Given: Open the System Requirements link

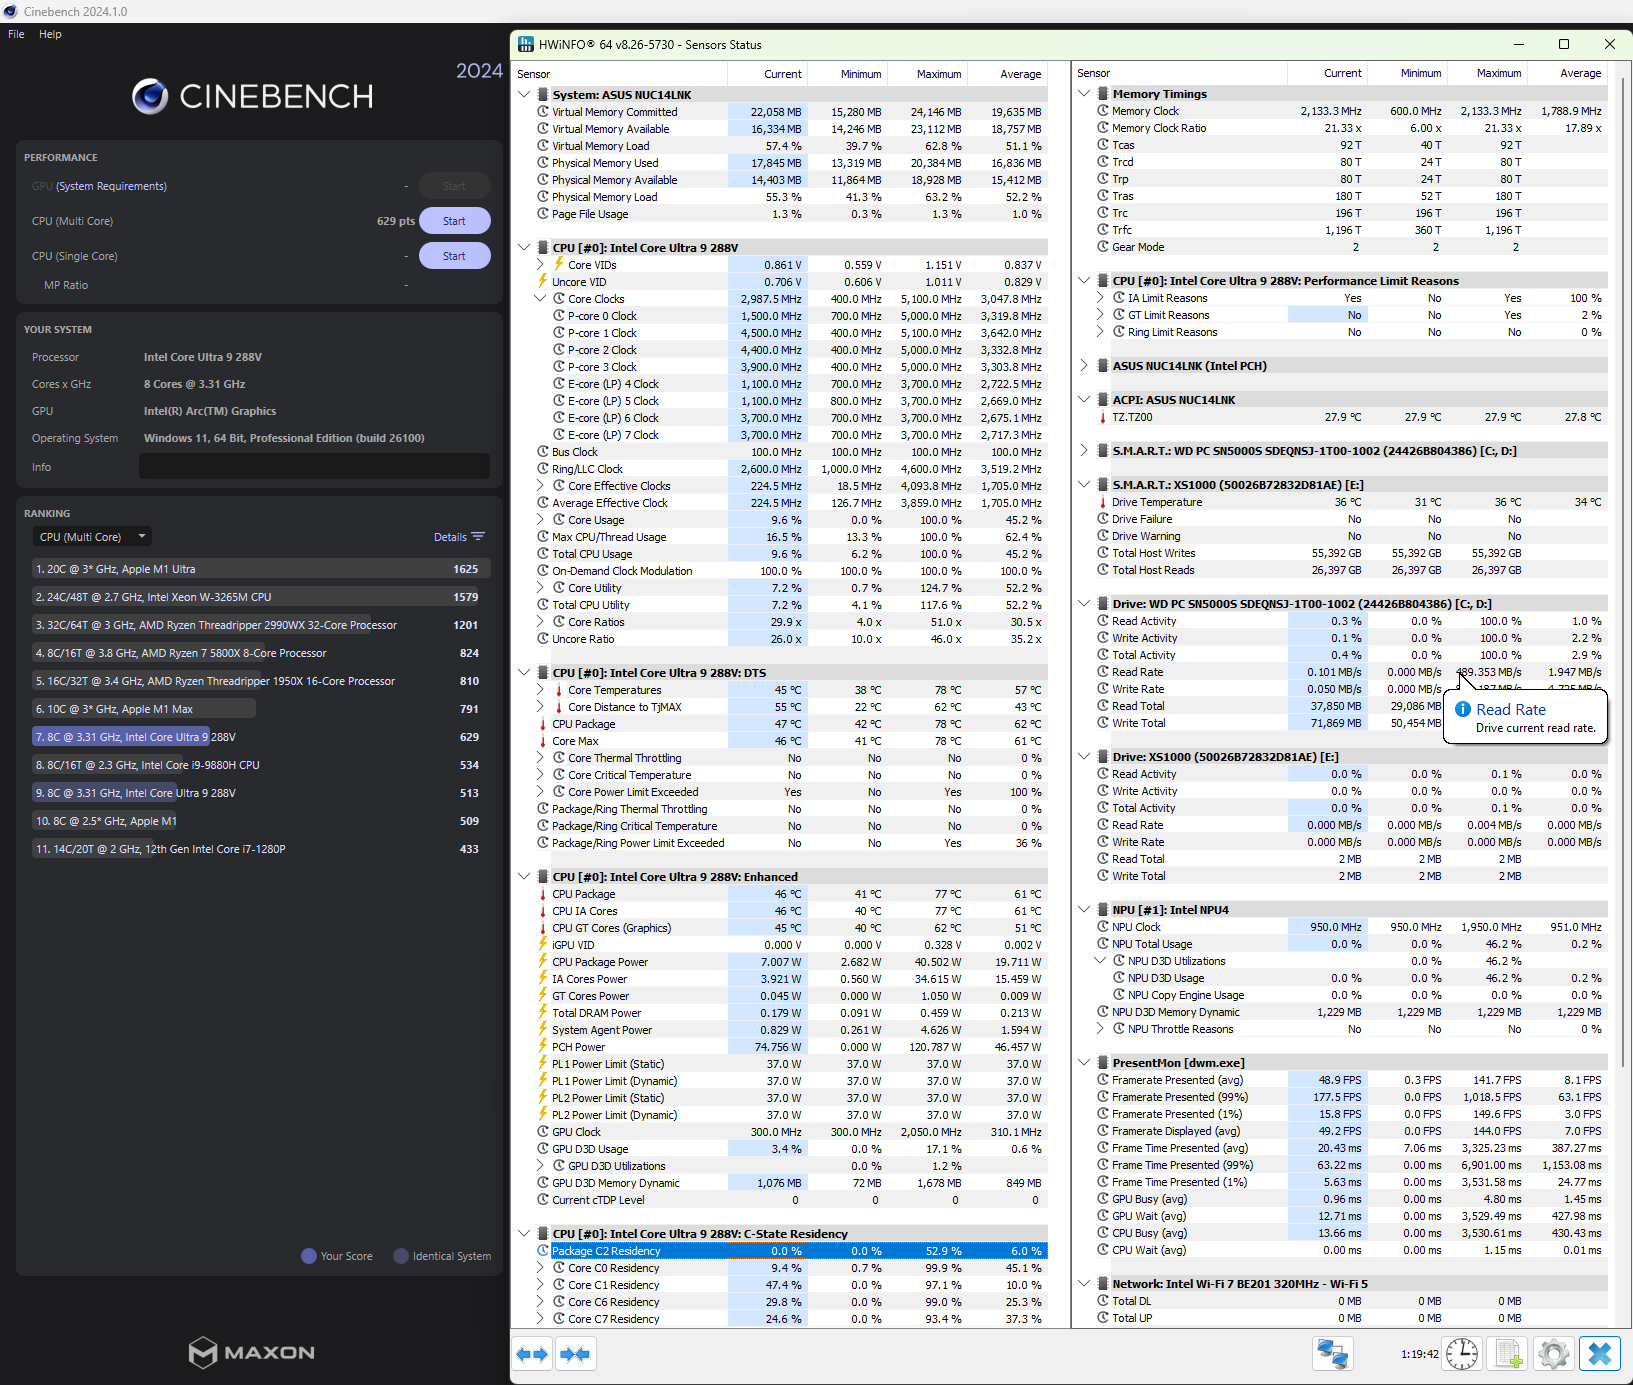Looking at the screenshot, I should coord(111,186).
